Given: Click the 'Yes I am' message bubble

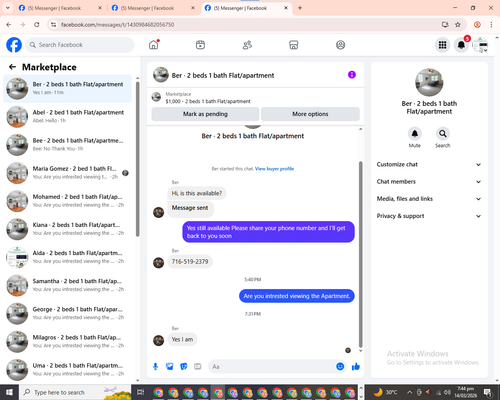Looking at the screenshot, I should [x=182, y=339].
